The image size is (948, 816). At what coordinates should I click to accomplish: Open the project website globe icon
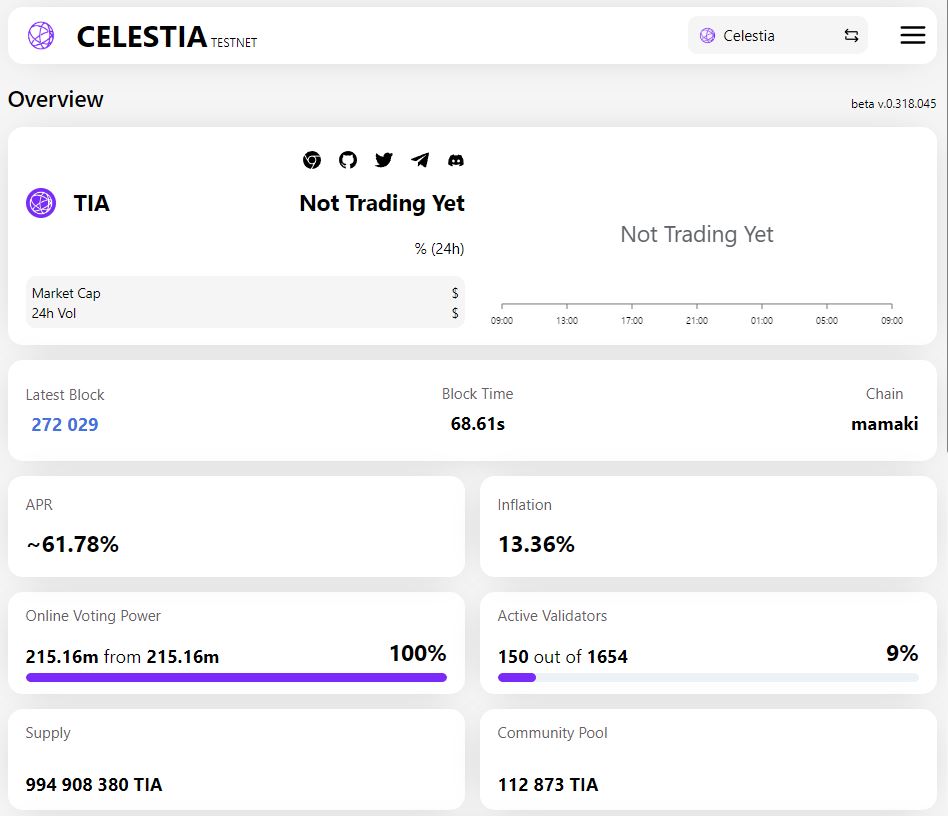pyautogui.click(x=312, y=160)
